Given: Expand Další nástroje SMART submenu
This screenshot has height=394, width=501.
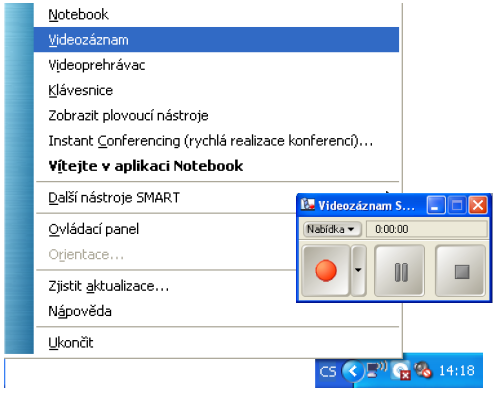Looking at the screenshot, I should (165, 198).
